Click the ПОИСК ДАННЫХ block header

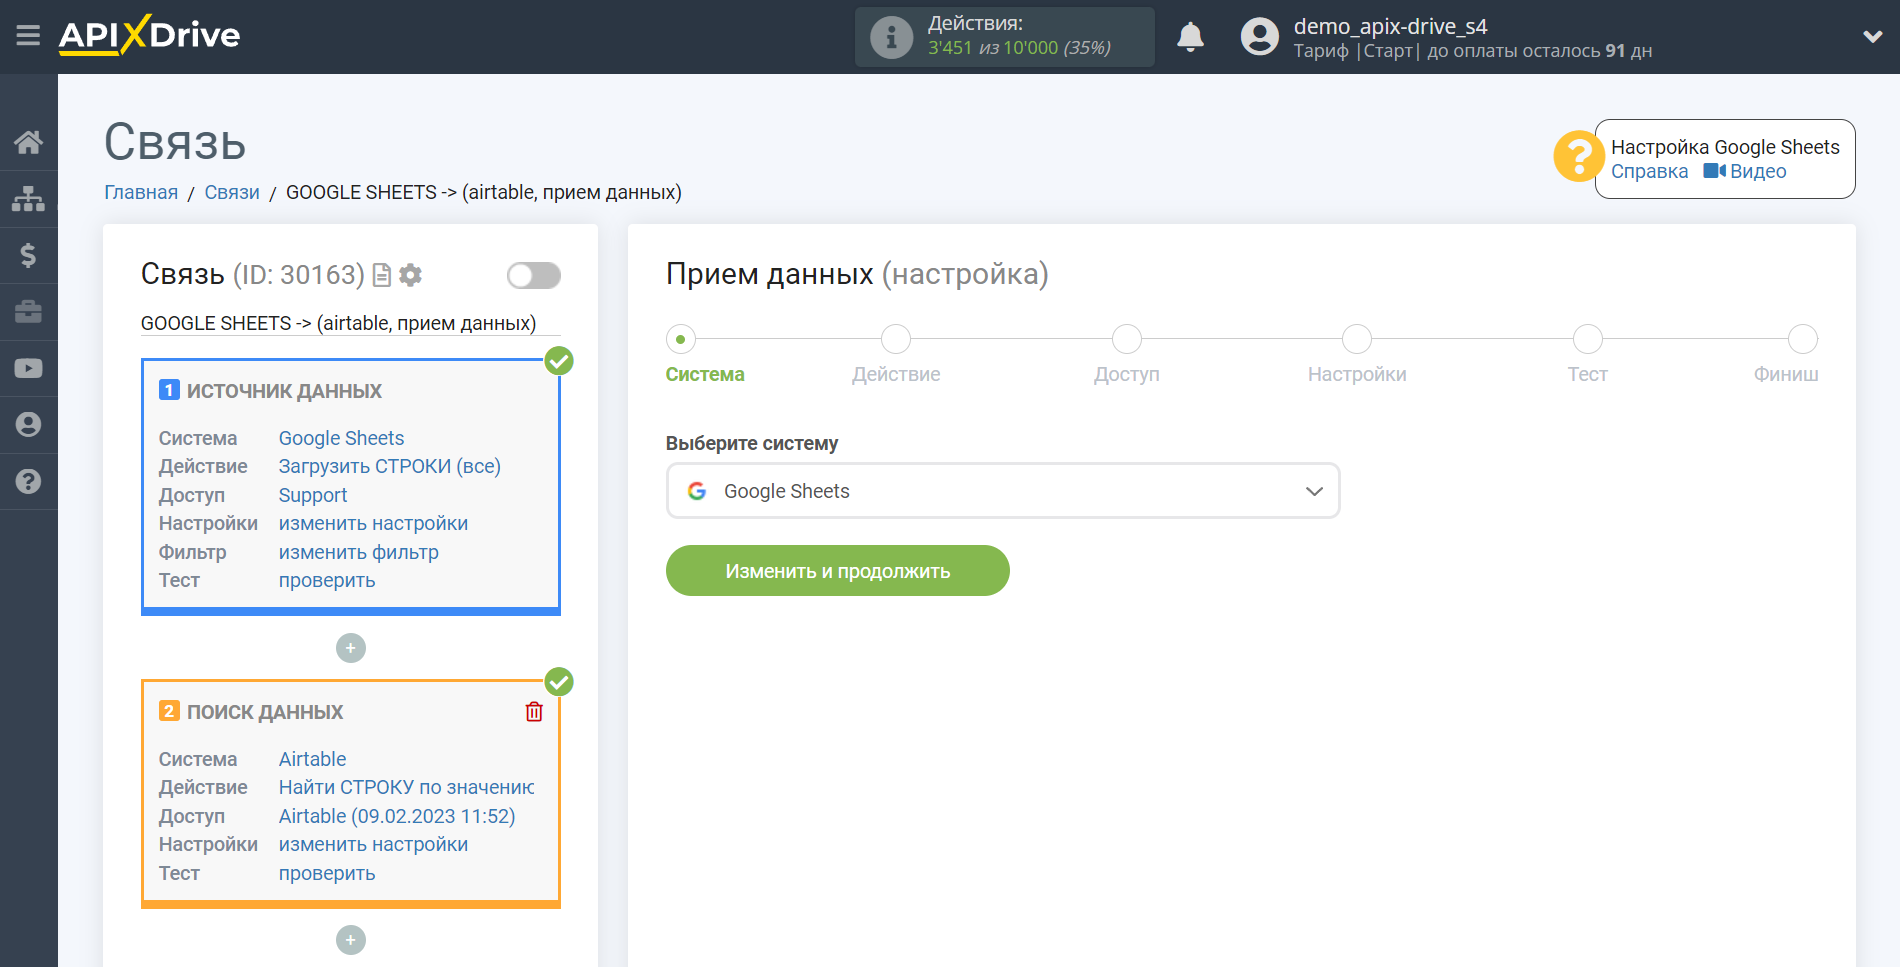(265, 712)
